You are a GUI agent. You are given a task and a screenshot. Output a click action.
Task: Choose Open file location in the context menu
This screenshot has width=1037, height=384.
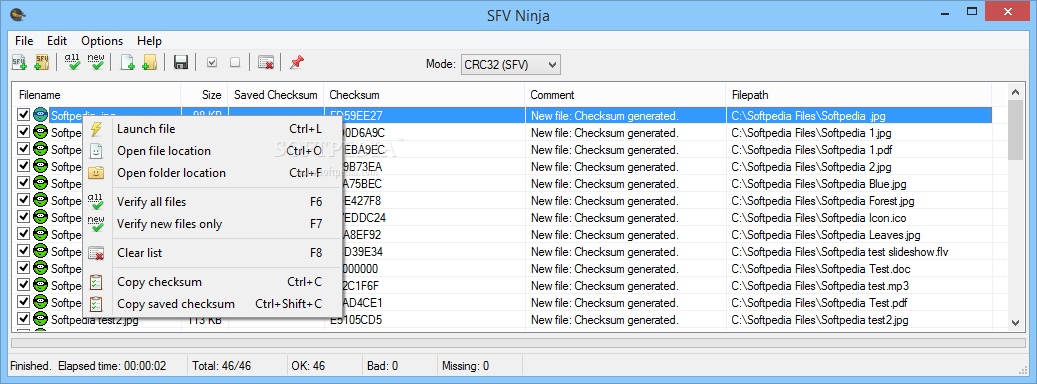(212, 151)
